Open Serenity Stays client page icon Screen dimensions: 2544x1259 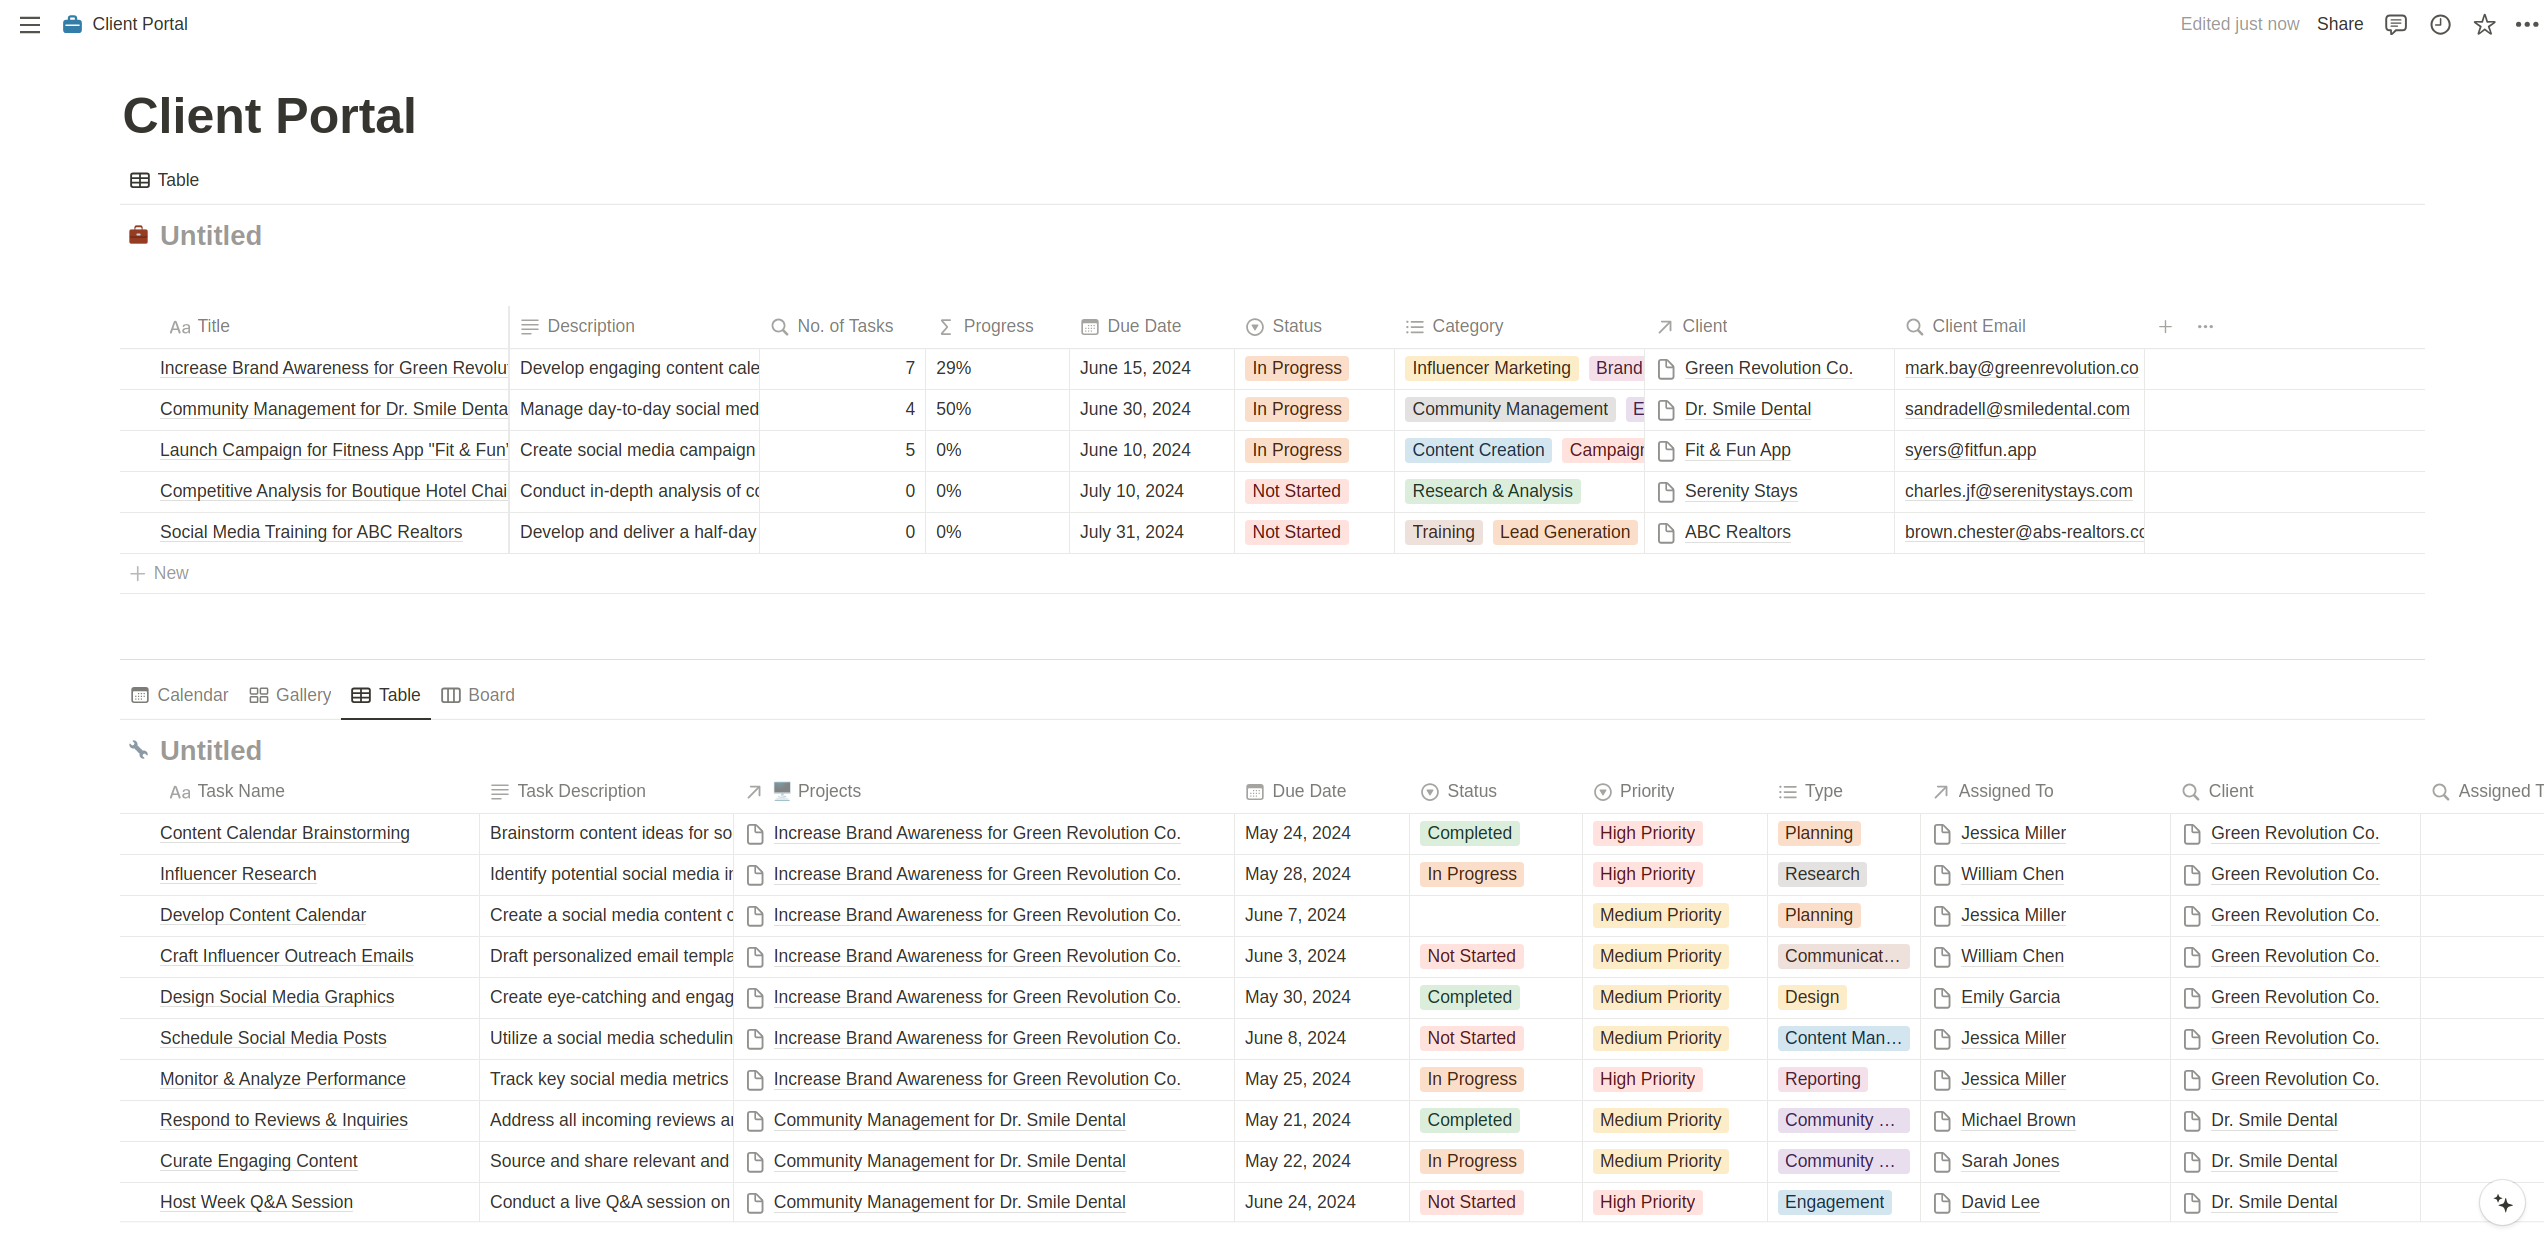tap(1666, 492)
